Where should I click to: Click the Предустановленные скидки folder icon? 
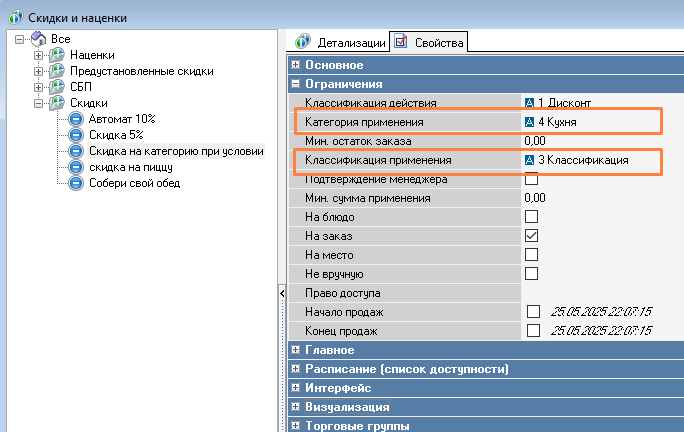coord(57,71)
